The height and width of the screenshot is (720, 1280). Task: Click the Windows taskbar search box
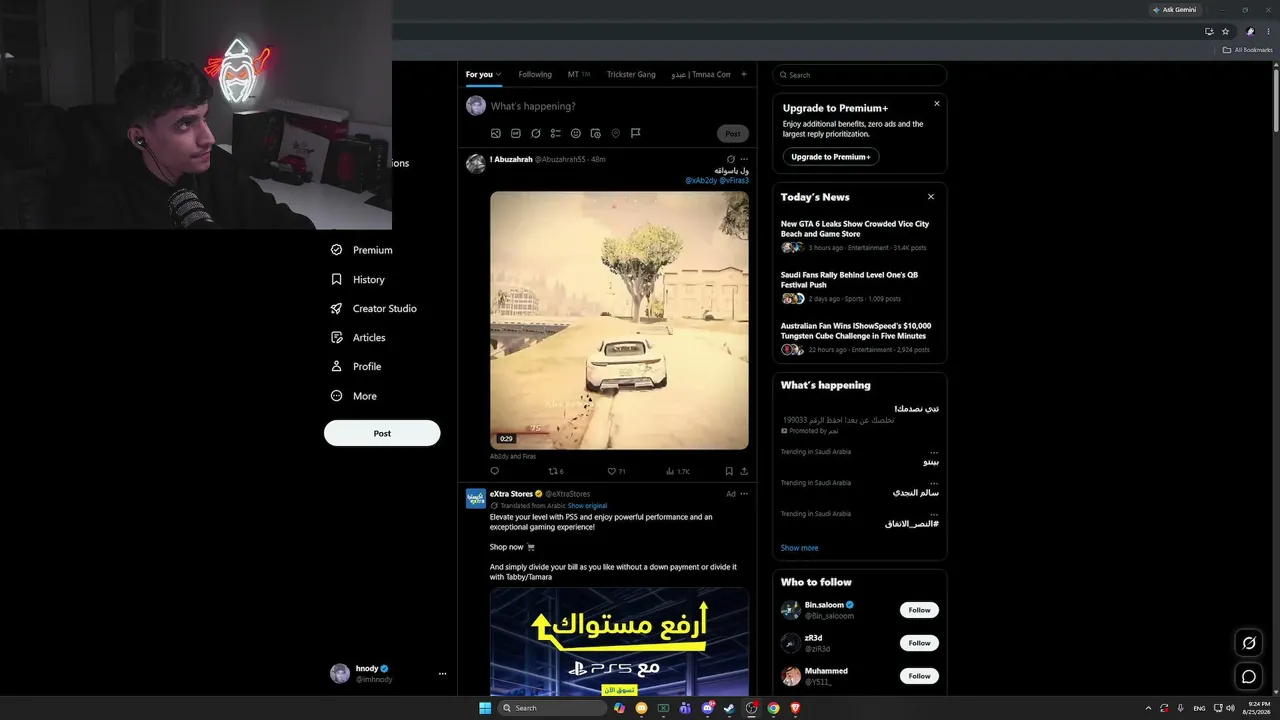[552, 708]
